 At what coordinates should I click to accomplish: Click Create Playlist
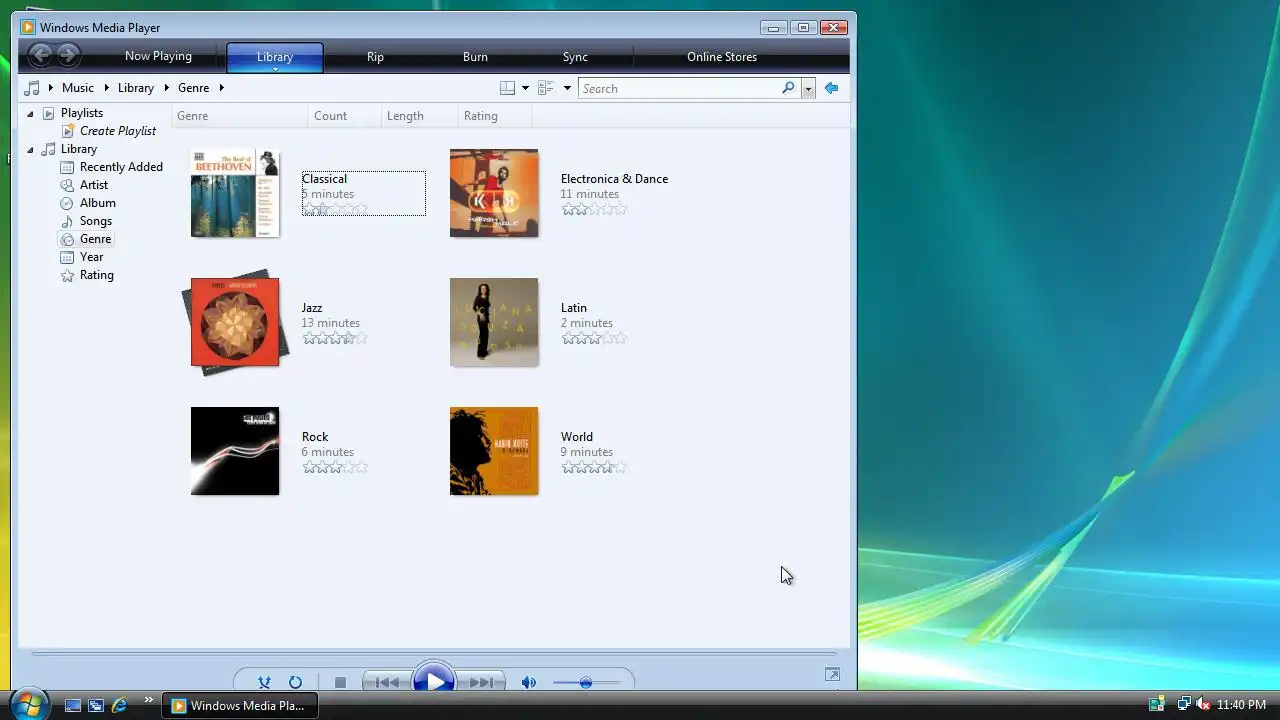tap(118, 131)
